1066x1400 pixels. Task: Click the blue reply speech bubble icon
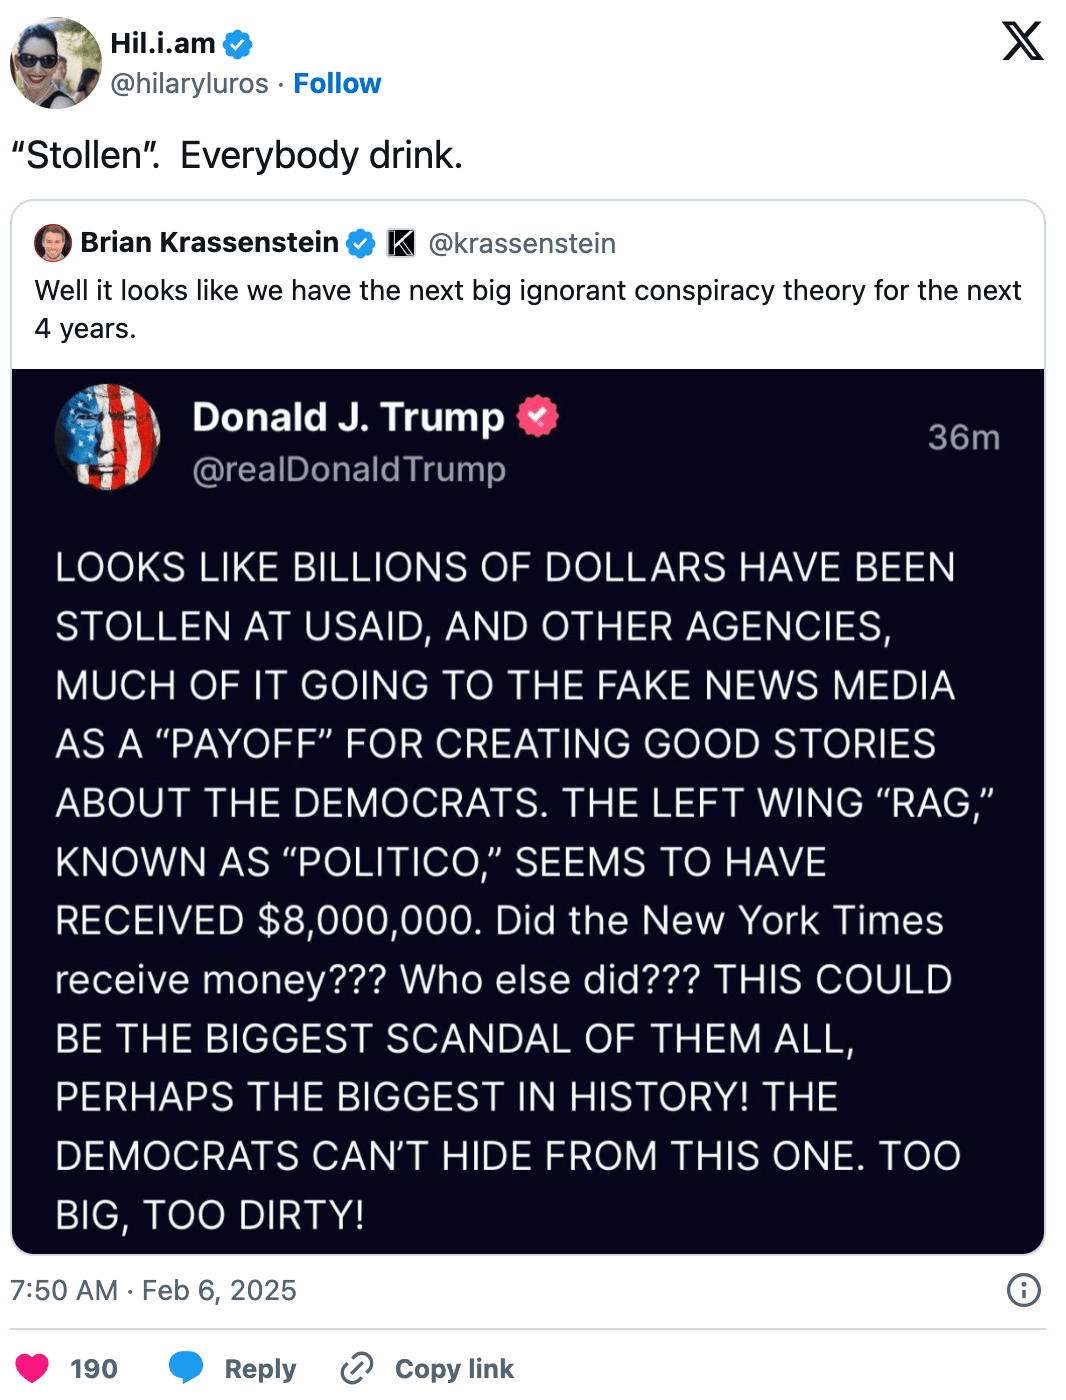(186, 1367)
